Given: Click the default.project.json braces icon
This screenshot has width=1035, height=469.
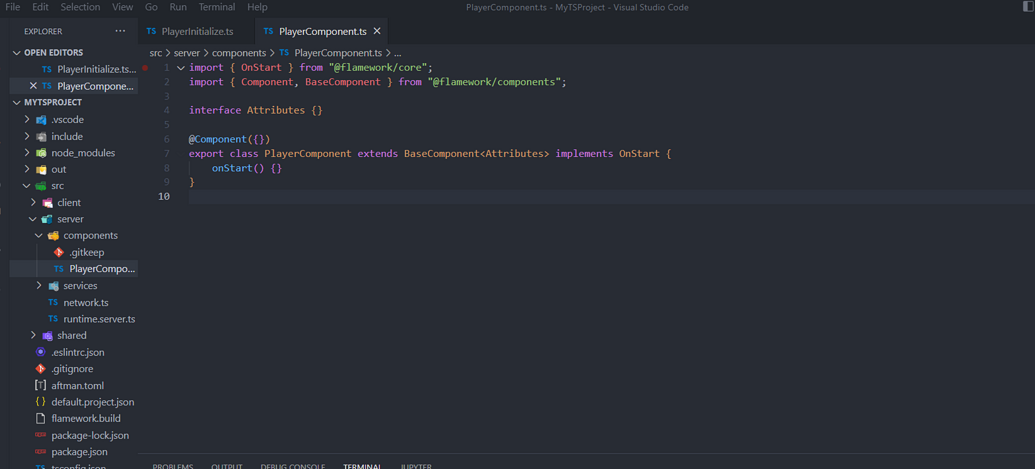Looking at the screenshot, I should tap(40, 402).
